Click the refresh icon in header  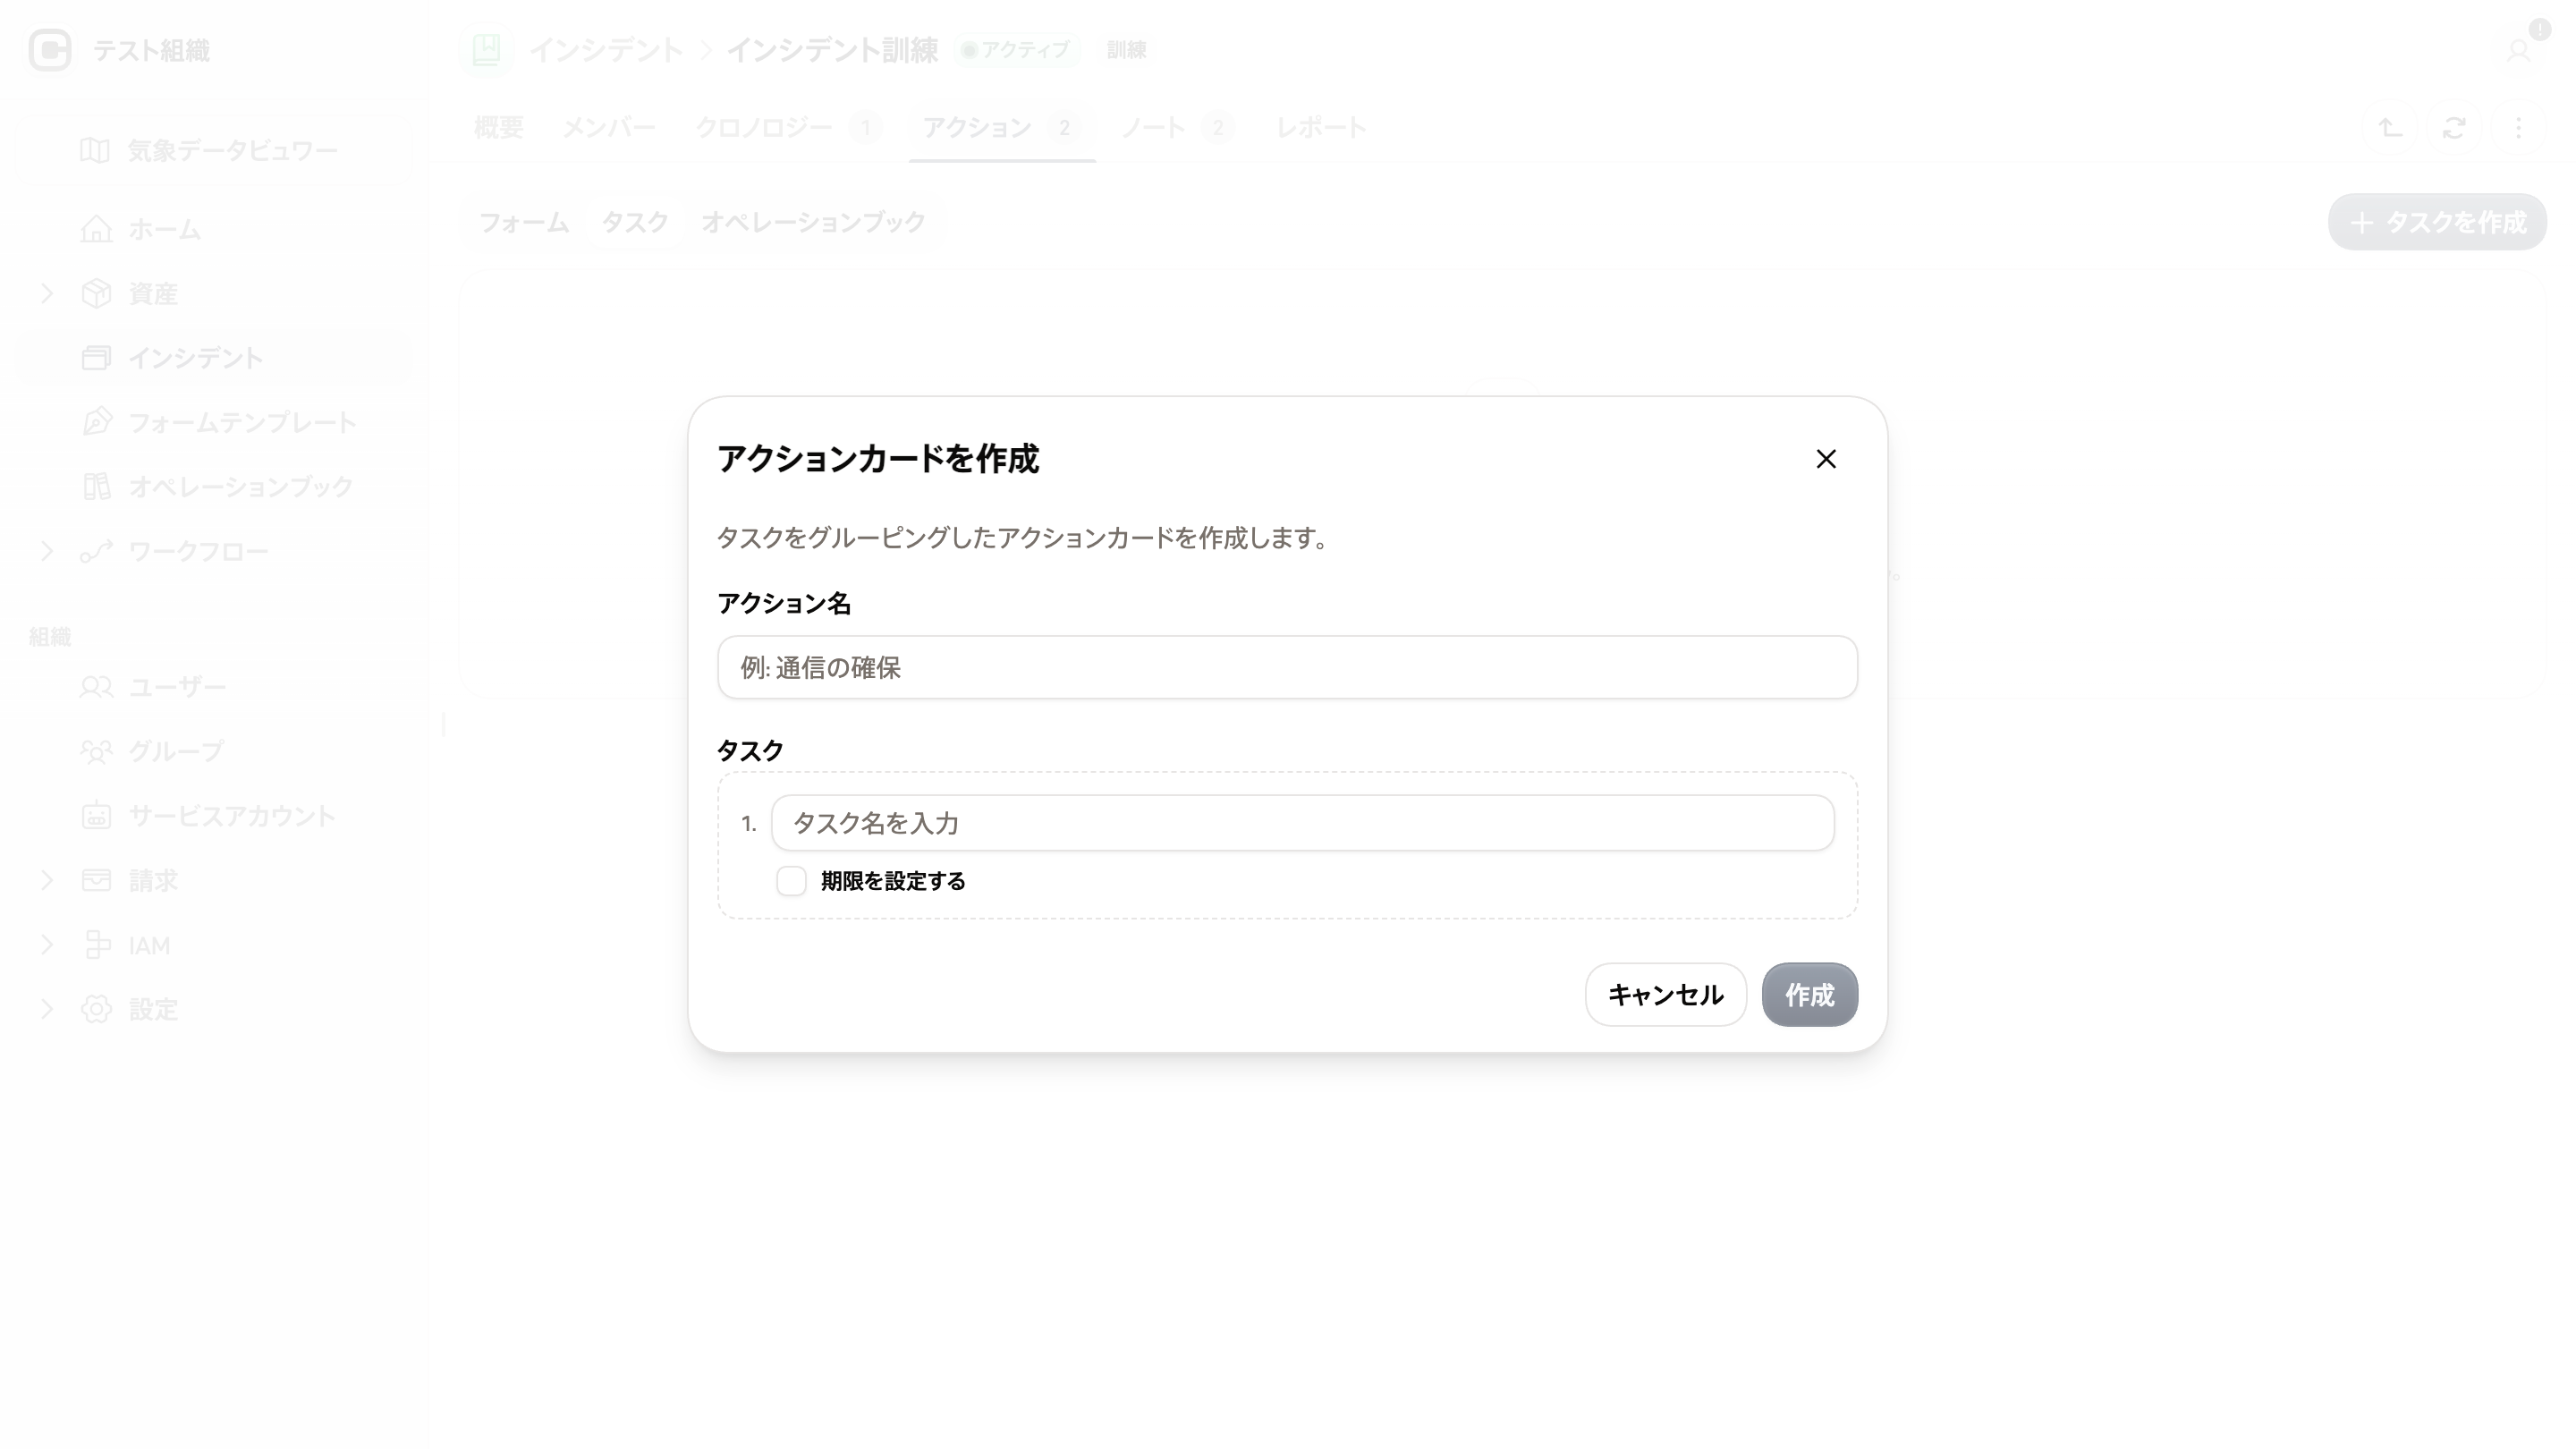2454,128
